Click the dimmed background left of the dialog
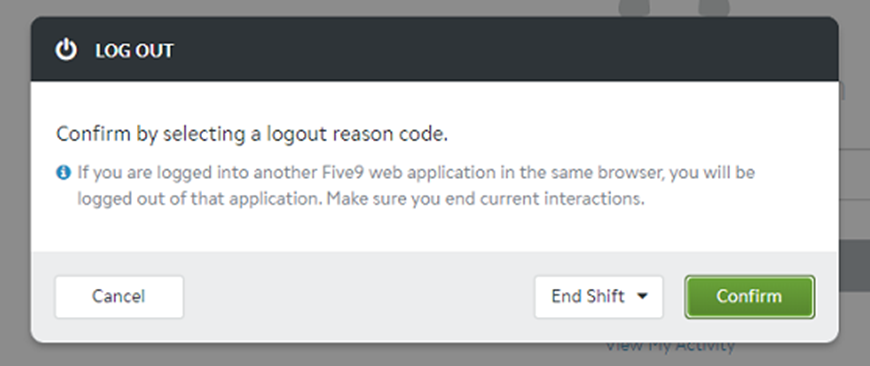 (x=15, y=183)
